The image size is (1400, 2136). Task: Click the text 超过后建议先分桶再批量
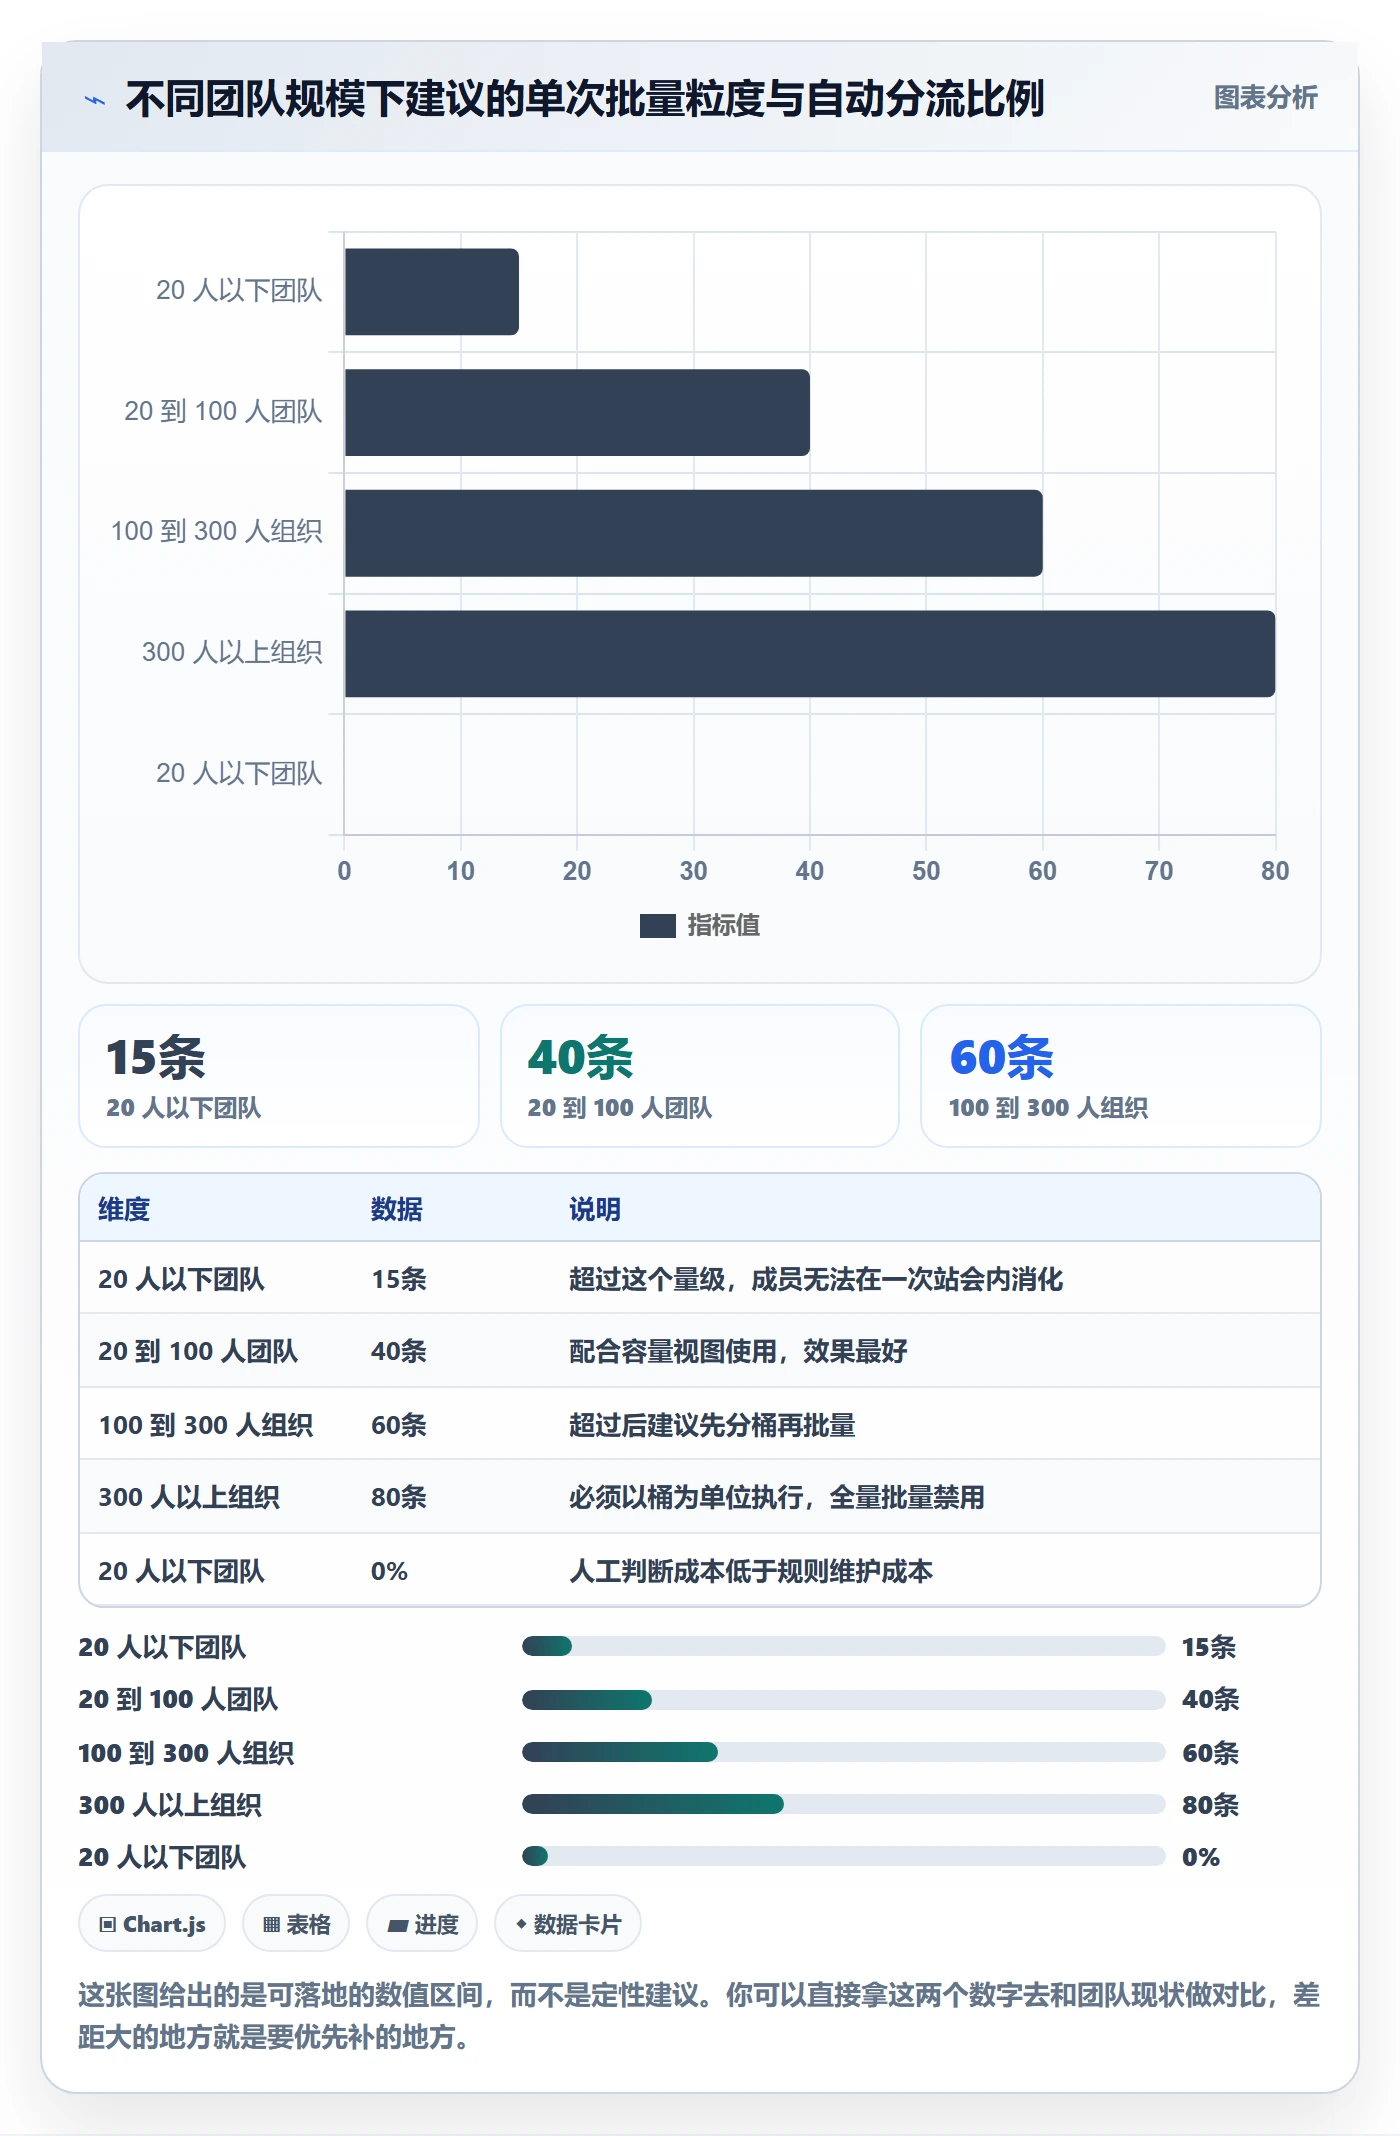click(712, 1425)
